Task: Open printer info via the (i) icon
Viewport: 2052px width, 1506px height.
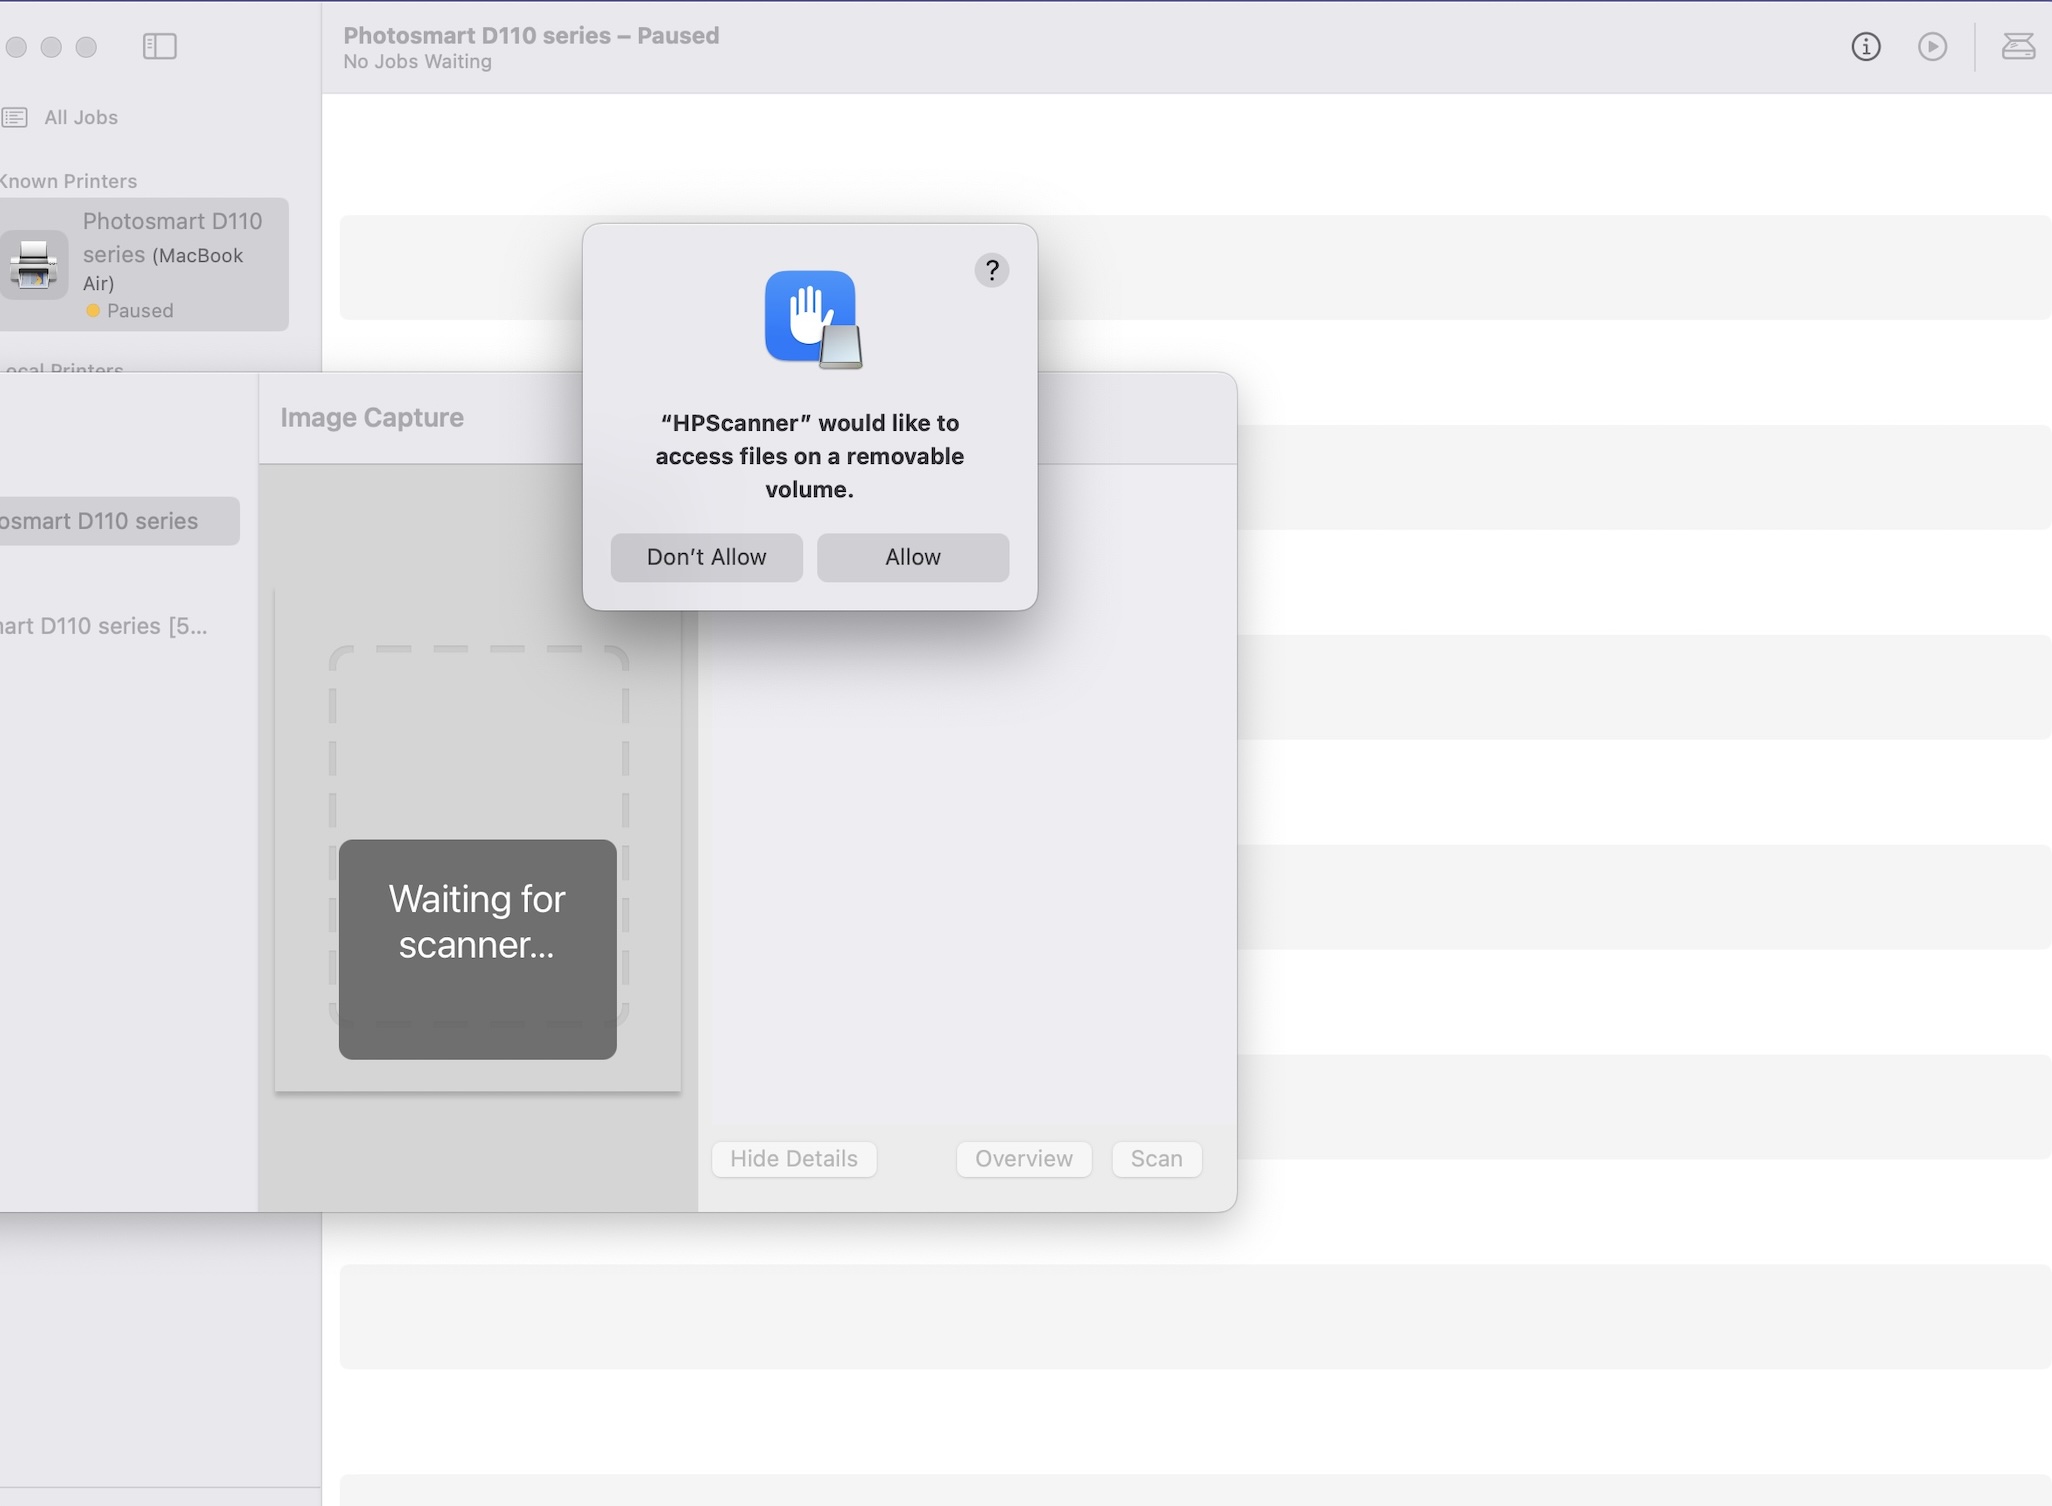Action: 1865,46
